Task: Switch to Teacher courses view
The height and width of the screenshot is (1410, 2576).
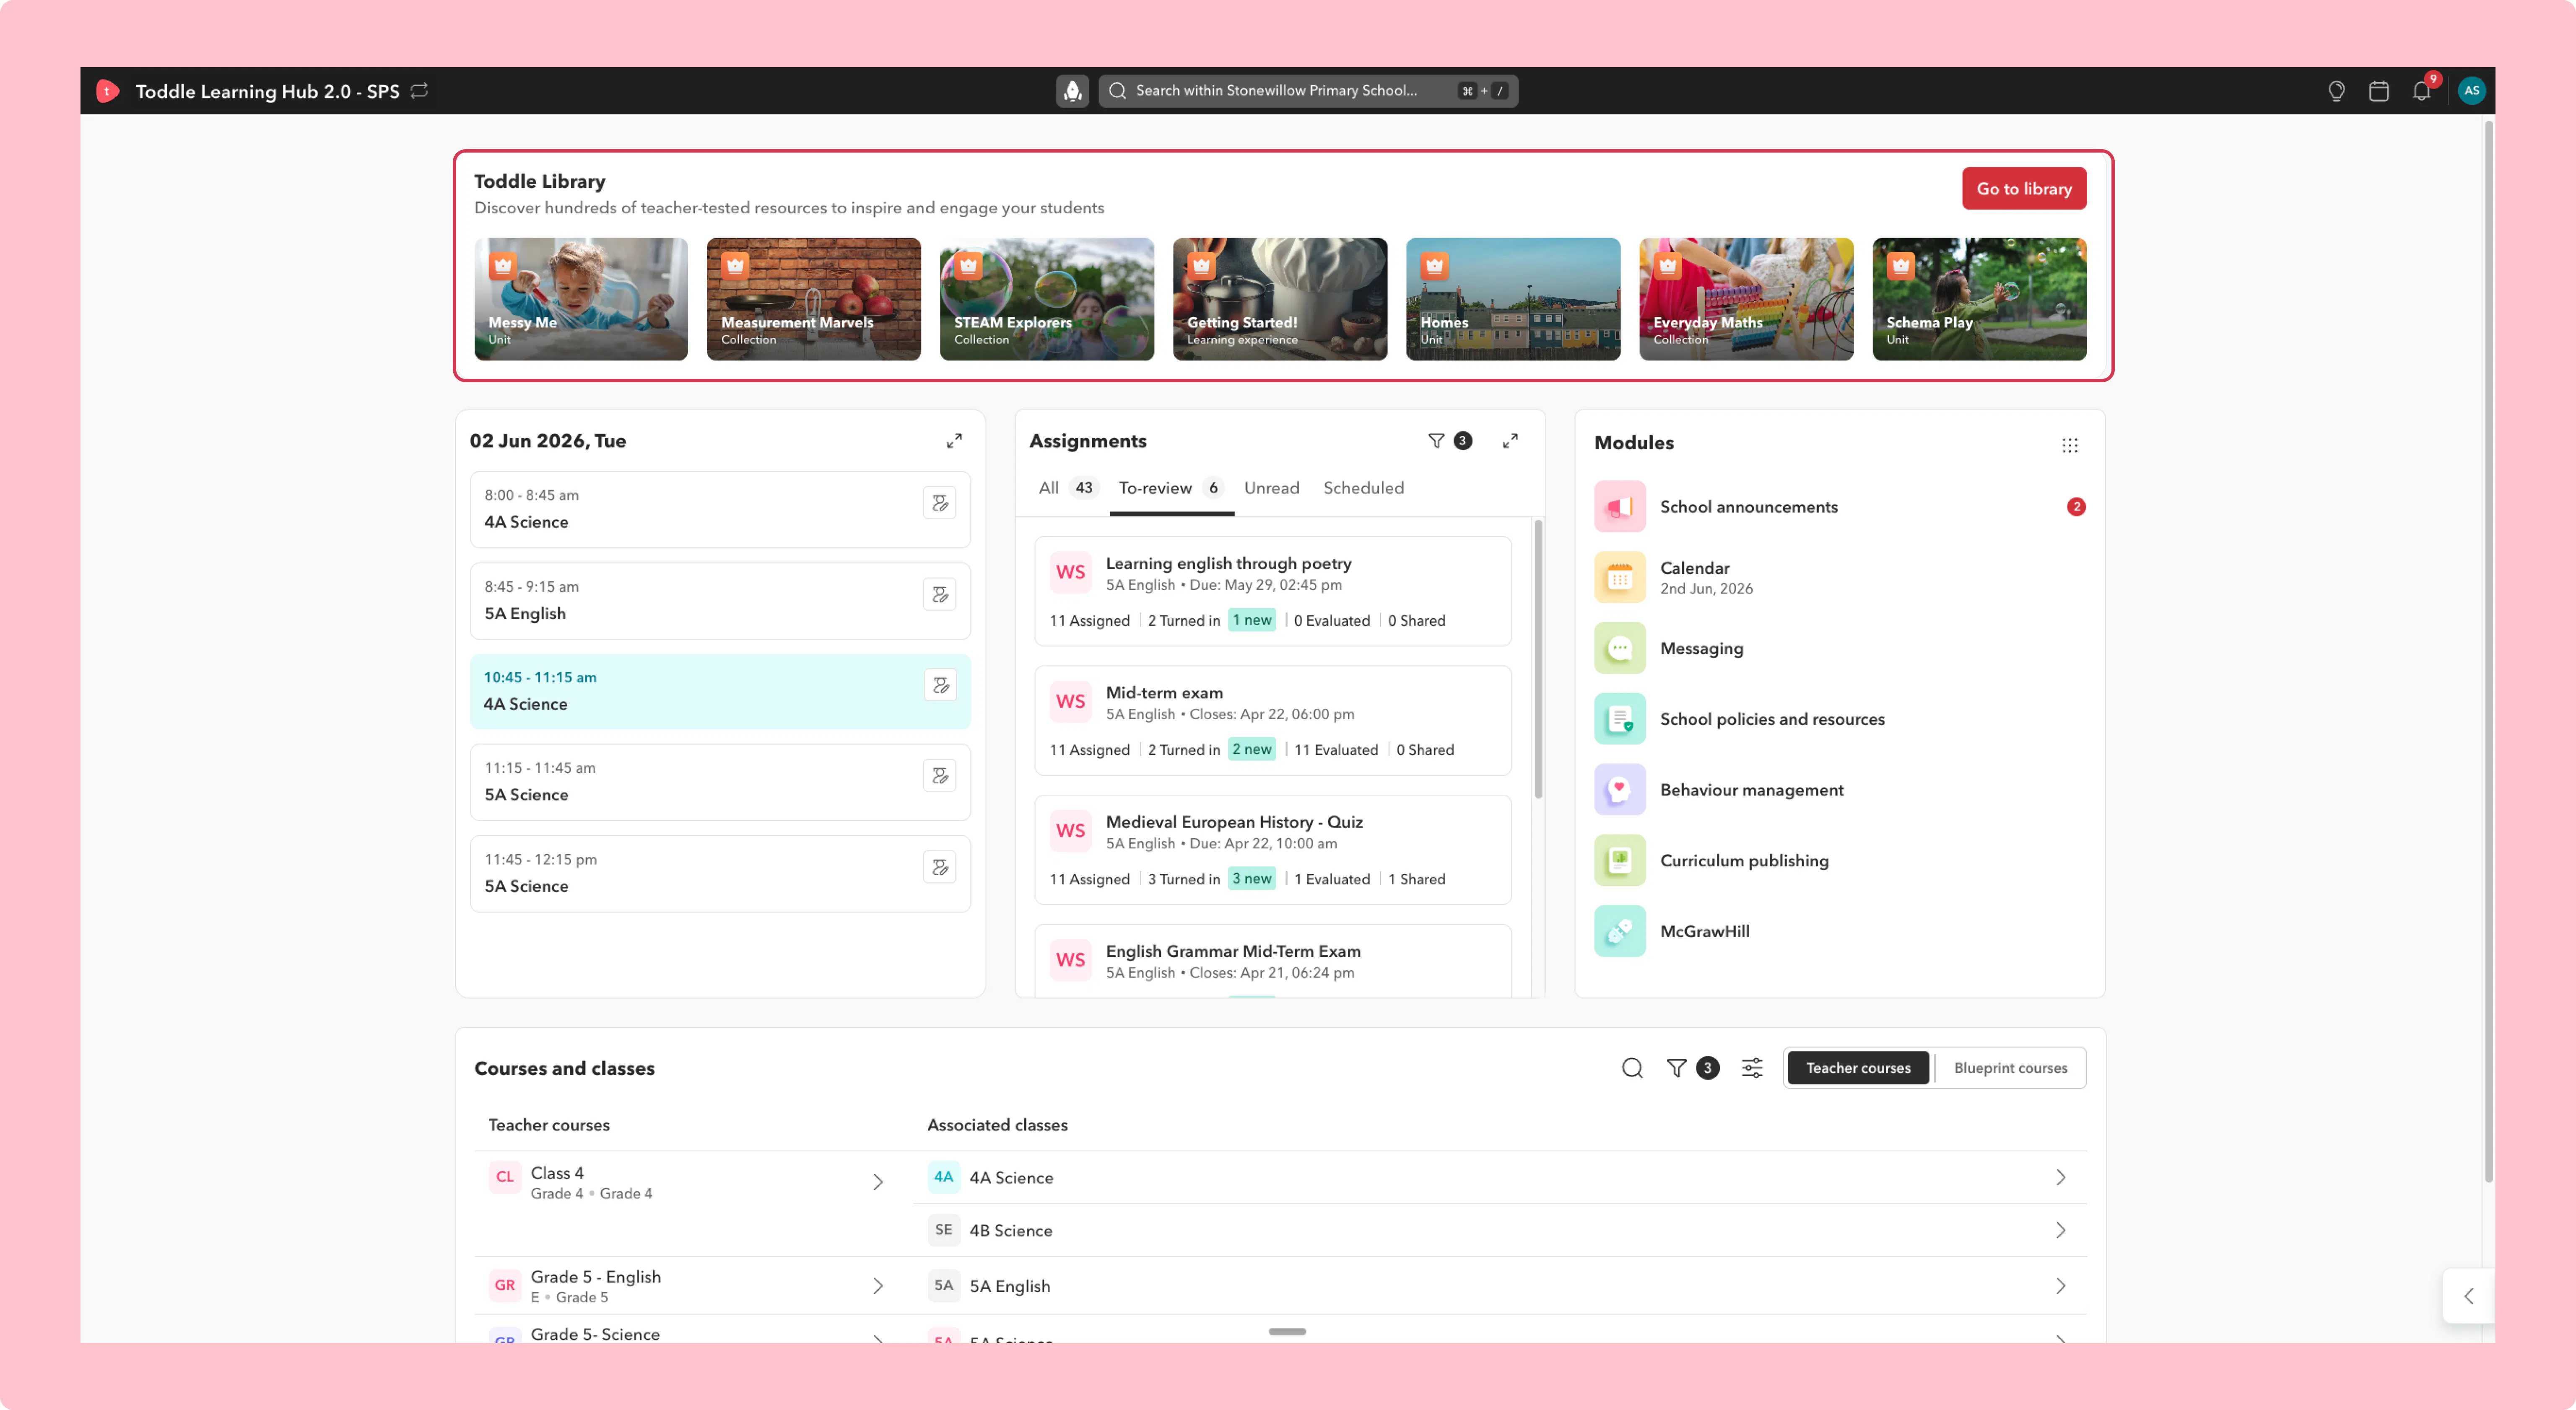Action: coord(1858,1068)
